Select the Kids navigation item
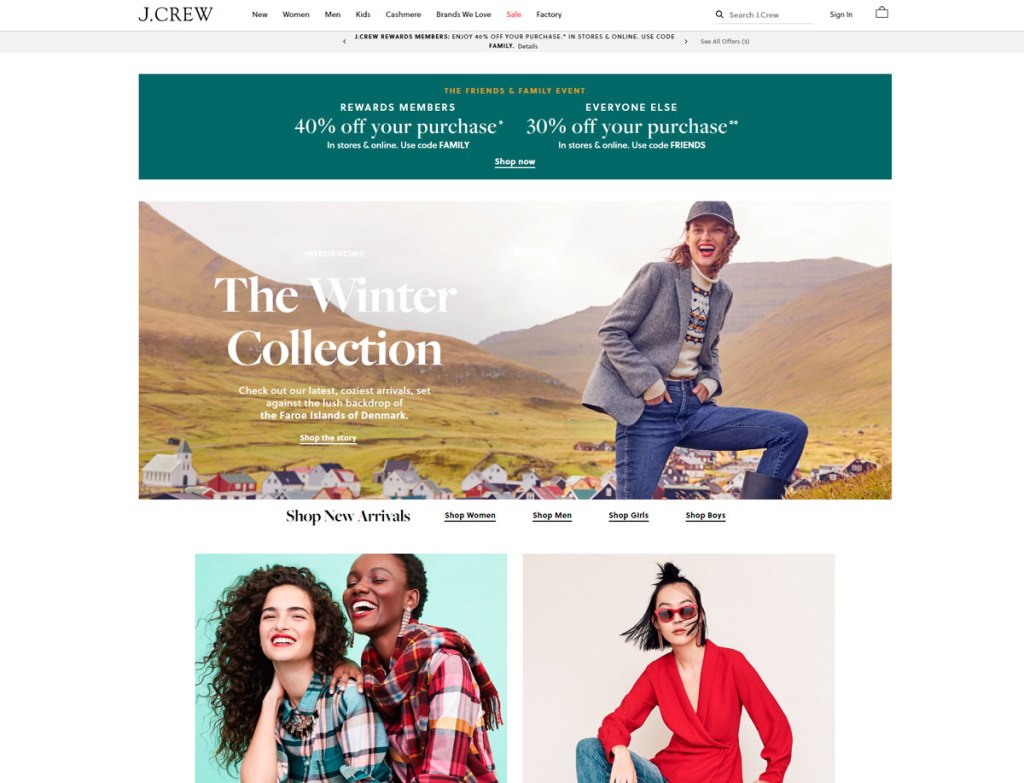The image size is (1024, 783). [363, 14]
